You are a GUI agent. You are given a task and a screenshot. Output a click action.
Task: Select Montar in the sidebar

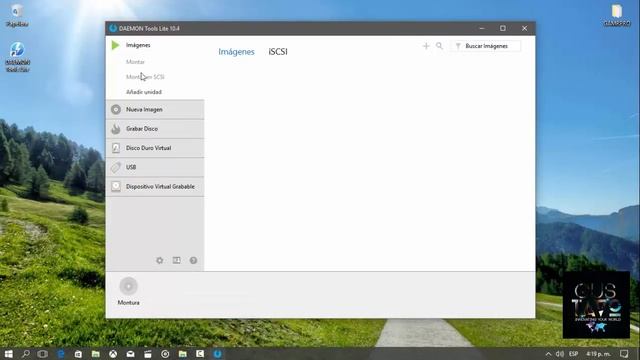(x=135, y=62)
